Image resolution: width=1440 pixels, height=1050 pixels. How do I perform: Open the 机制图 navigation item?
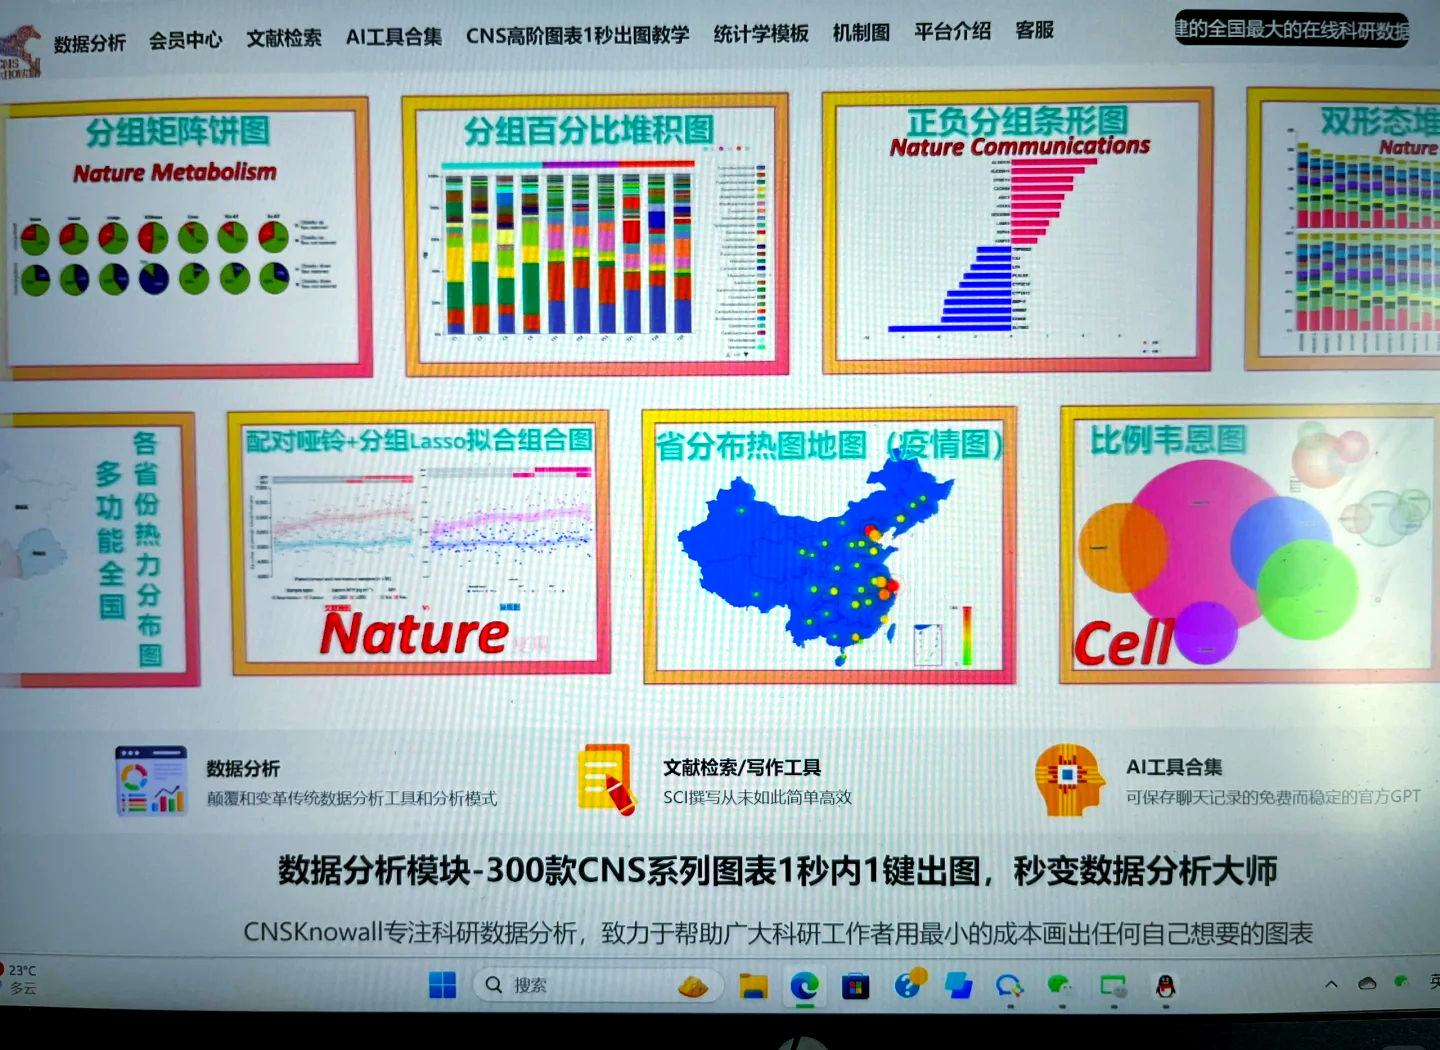[861, 33]
